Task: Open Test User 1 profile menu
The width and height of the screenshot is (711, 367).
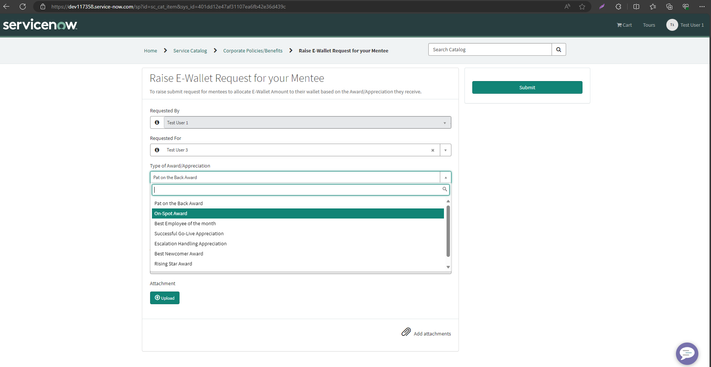Action: click(692, 25)
